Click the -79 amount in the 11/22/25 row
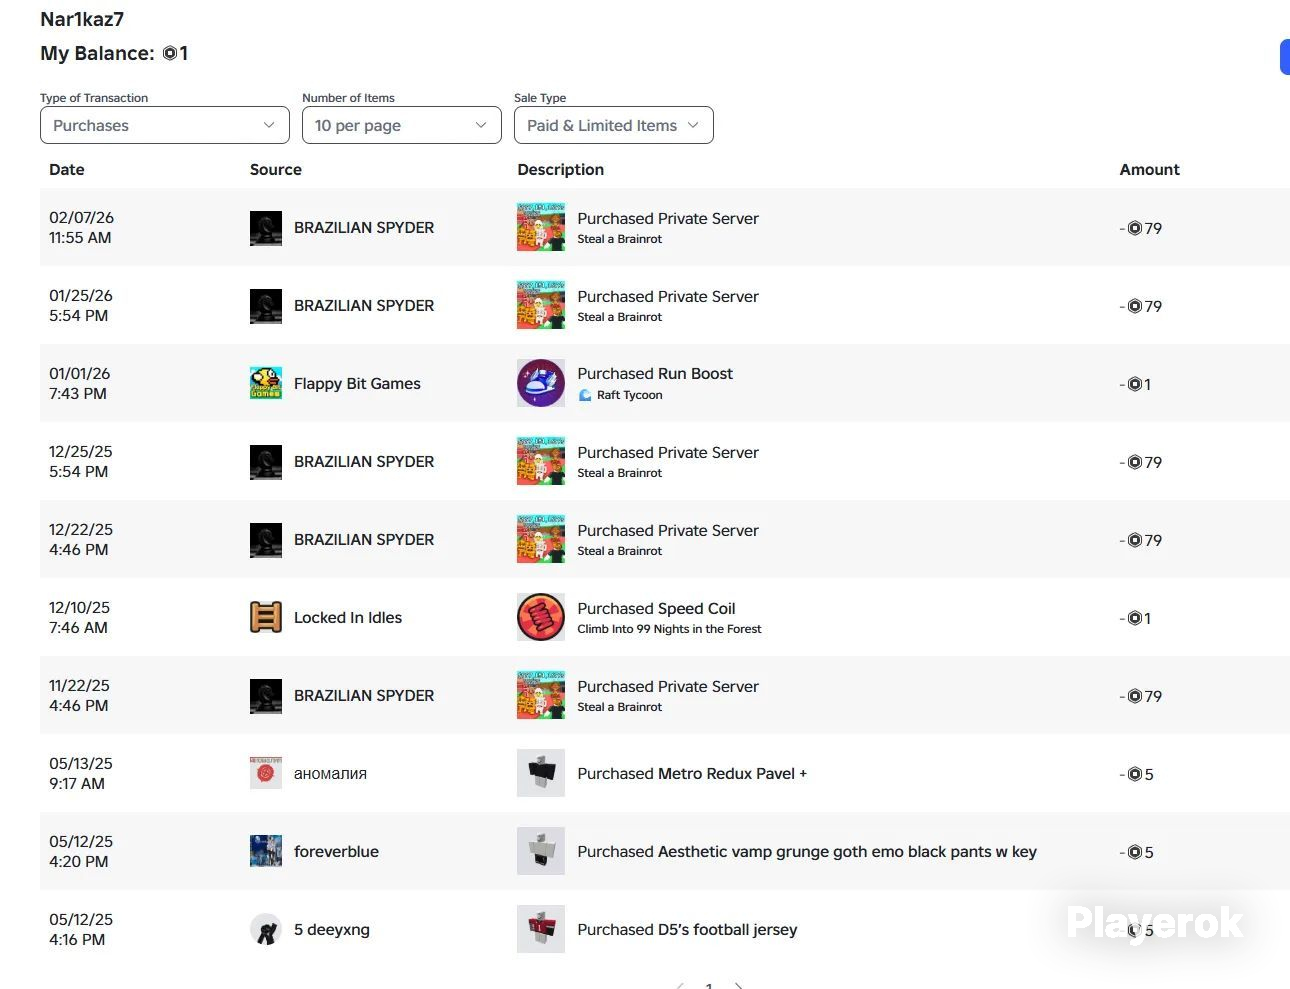 [x=1141, y=696]
